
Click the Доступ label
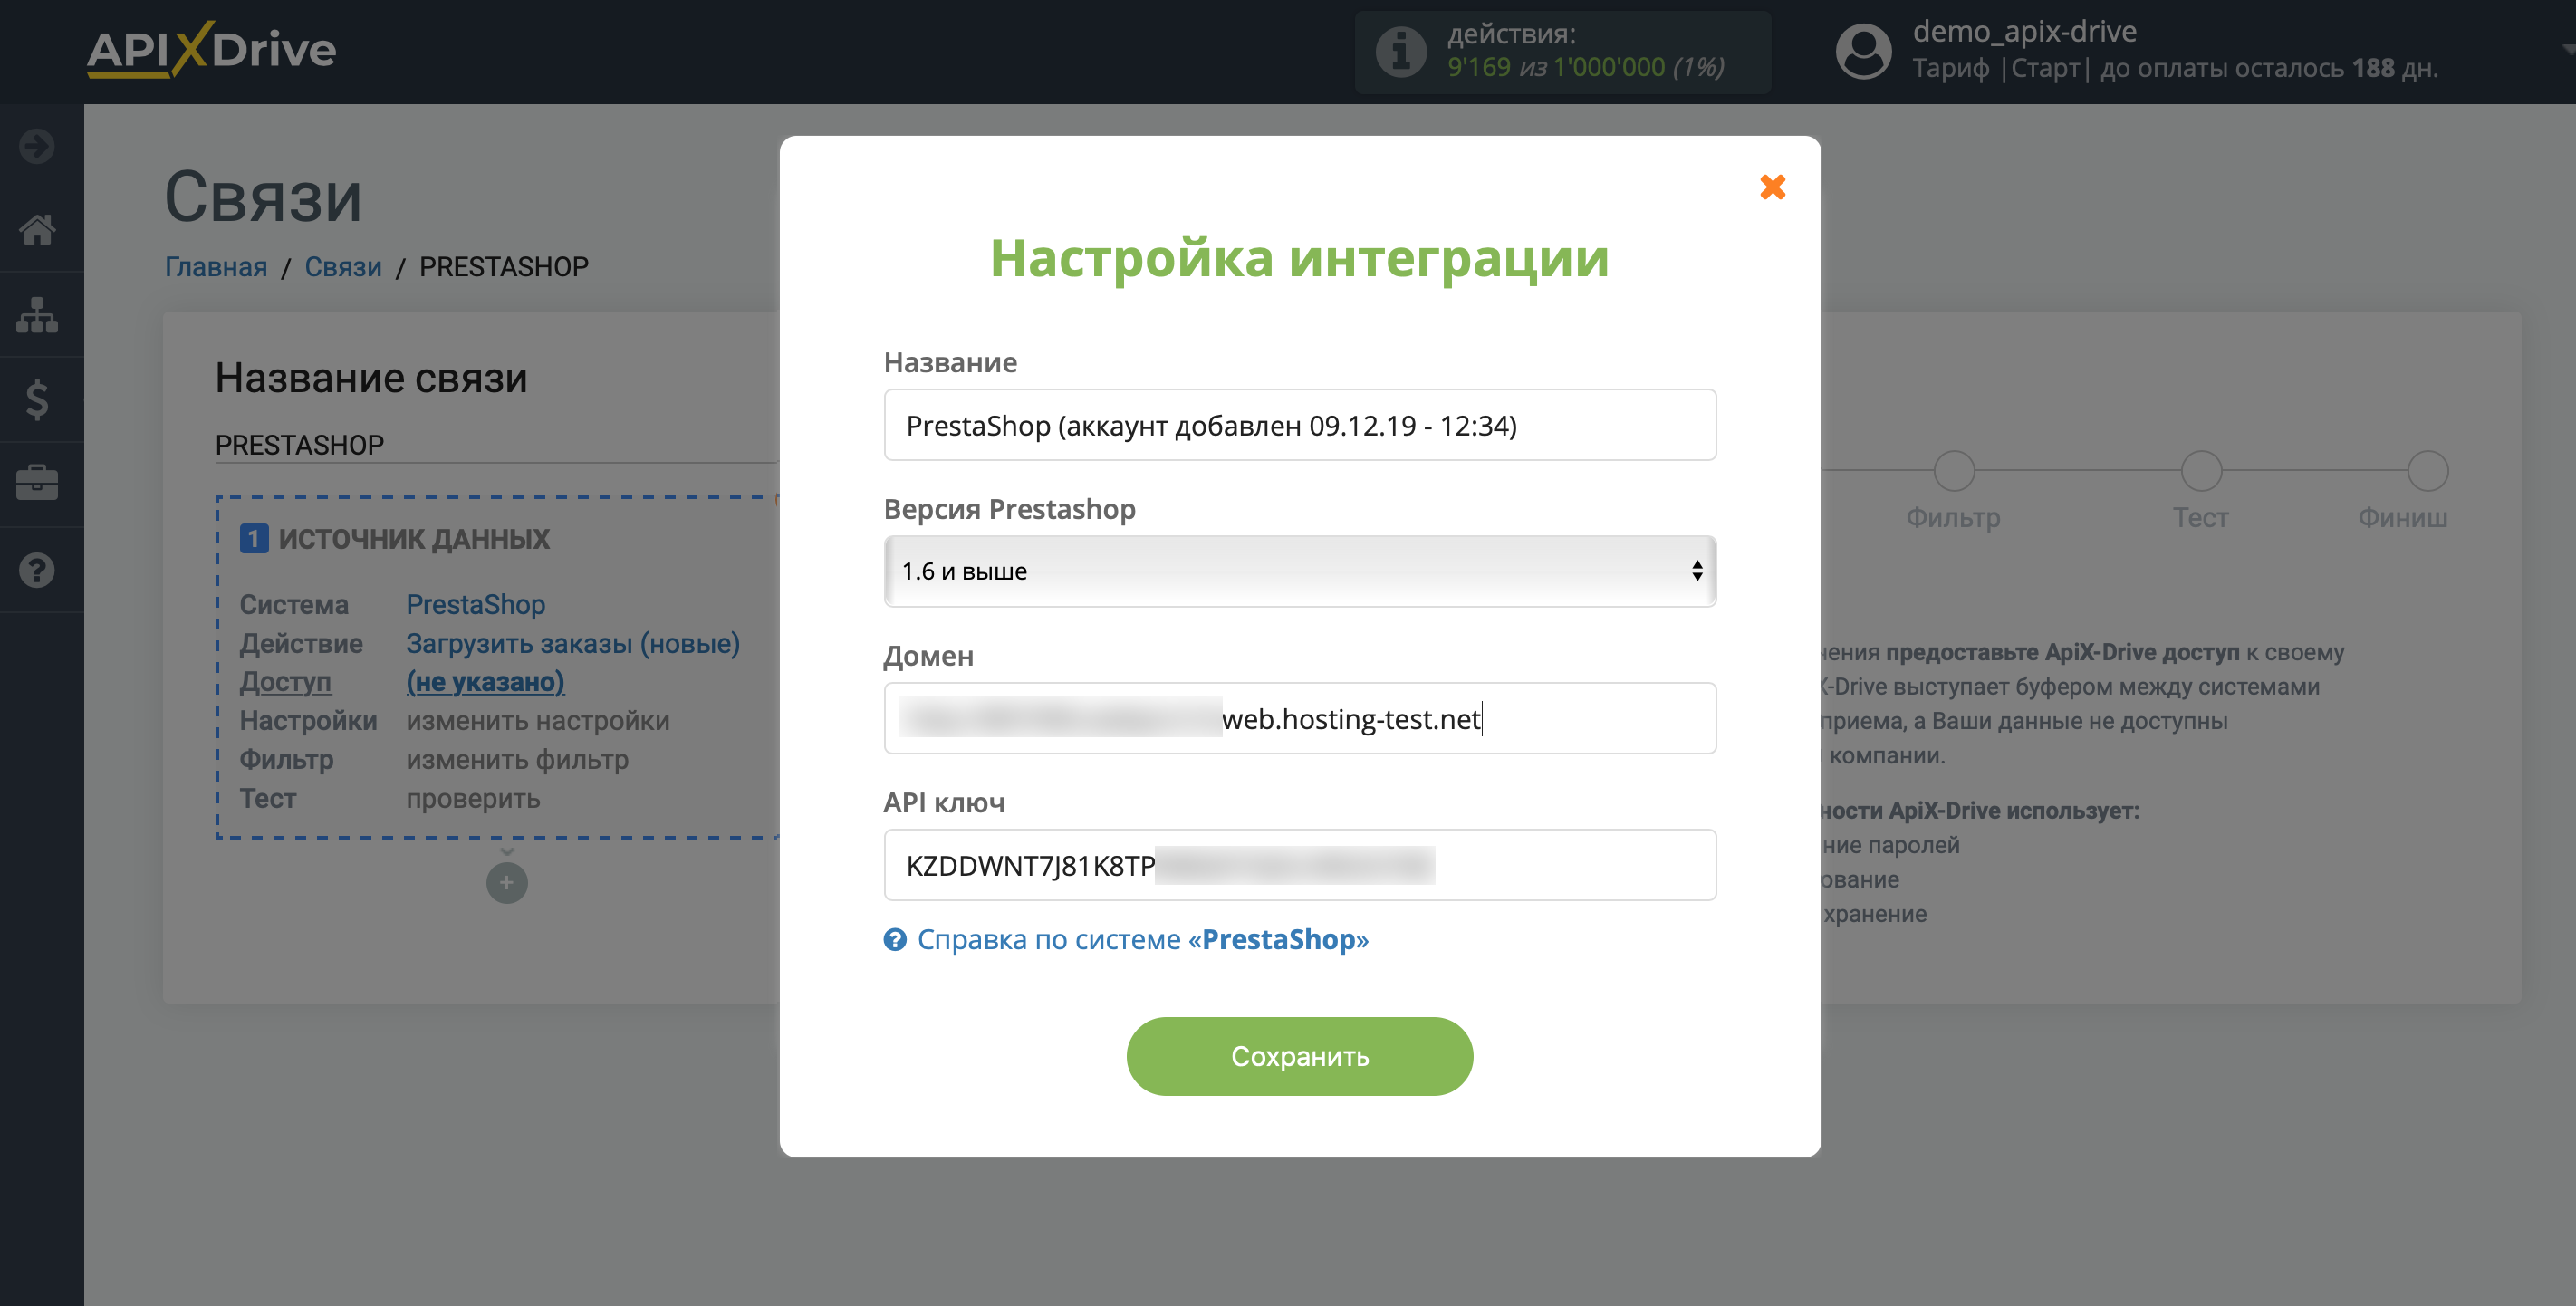point(285,682)
